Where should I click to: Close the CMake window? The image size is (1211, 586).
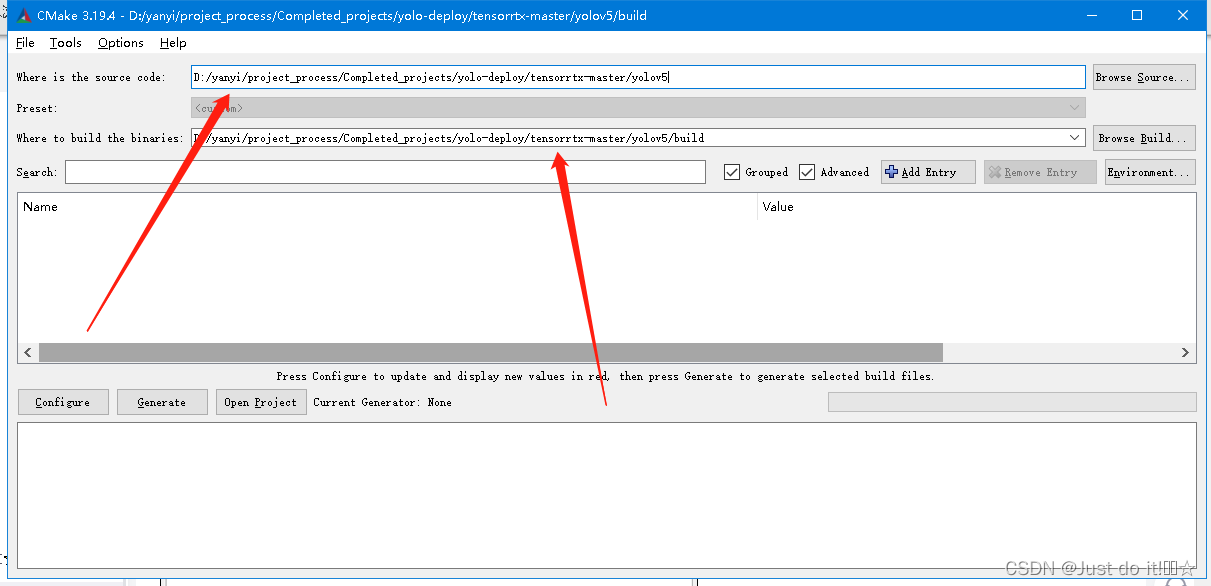coord(1183,15)
